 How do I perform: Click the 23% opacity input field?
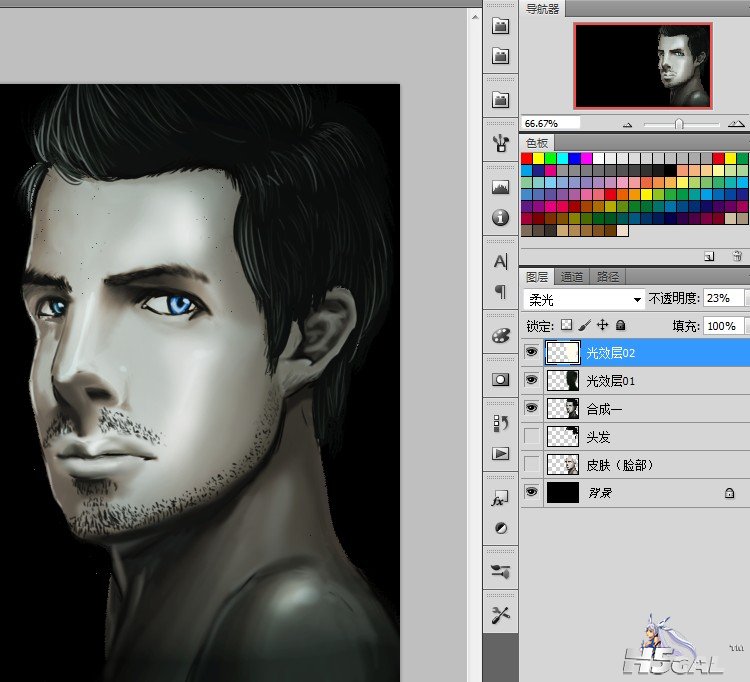click(724, 298)
